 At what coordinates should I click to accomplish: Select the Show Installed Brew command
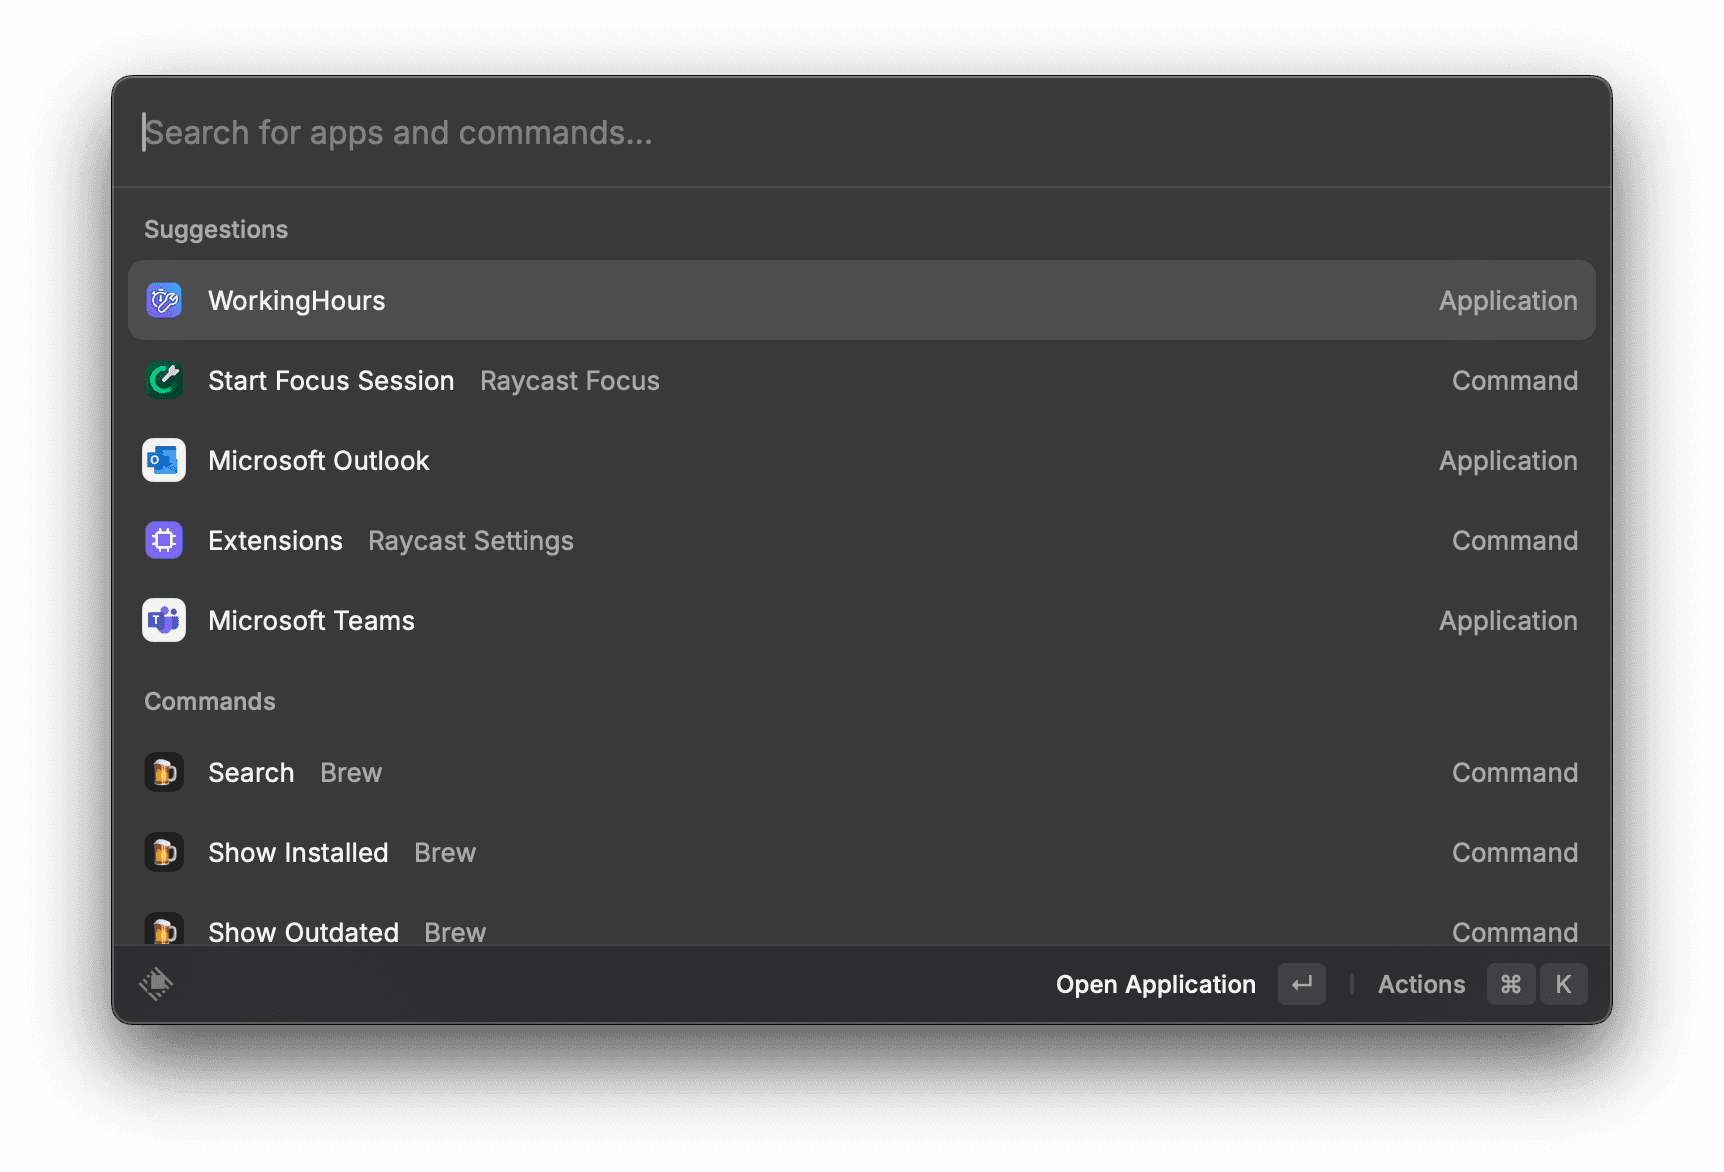tap(297, 851)
